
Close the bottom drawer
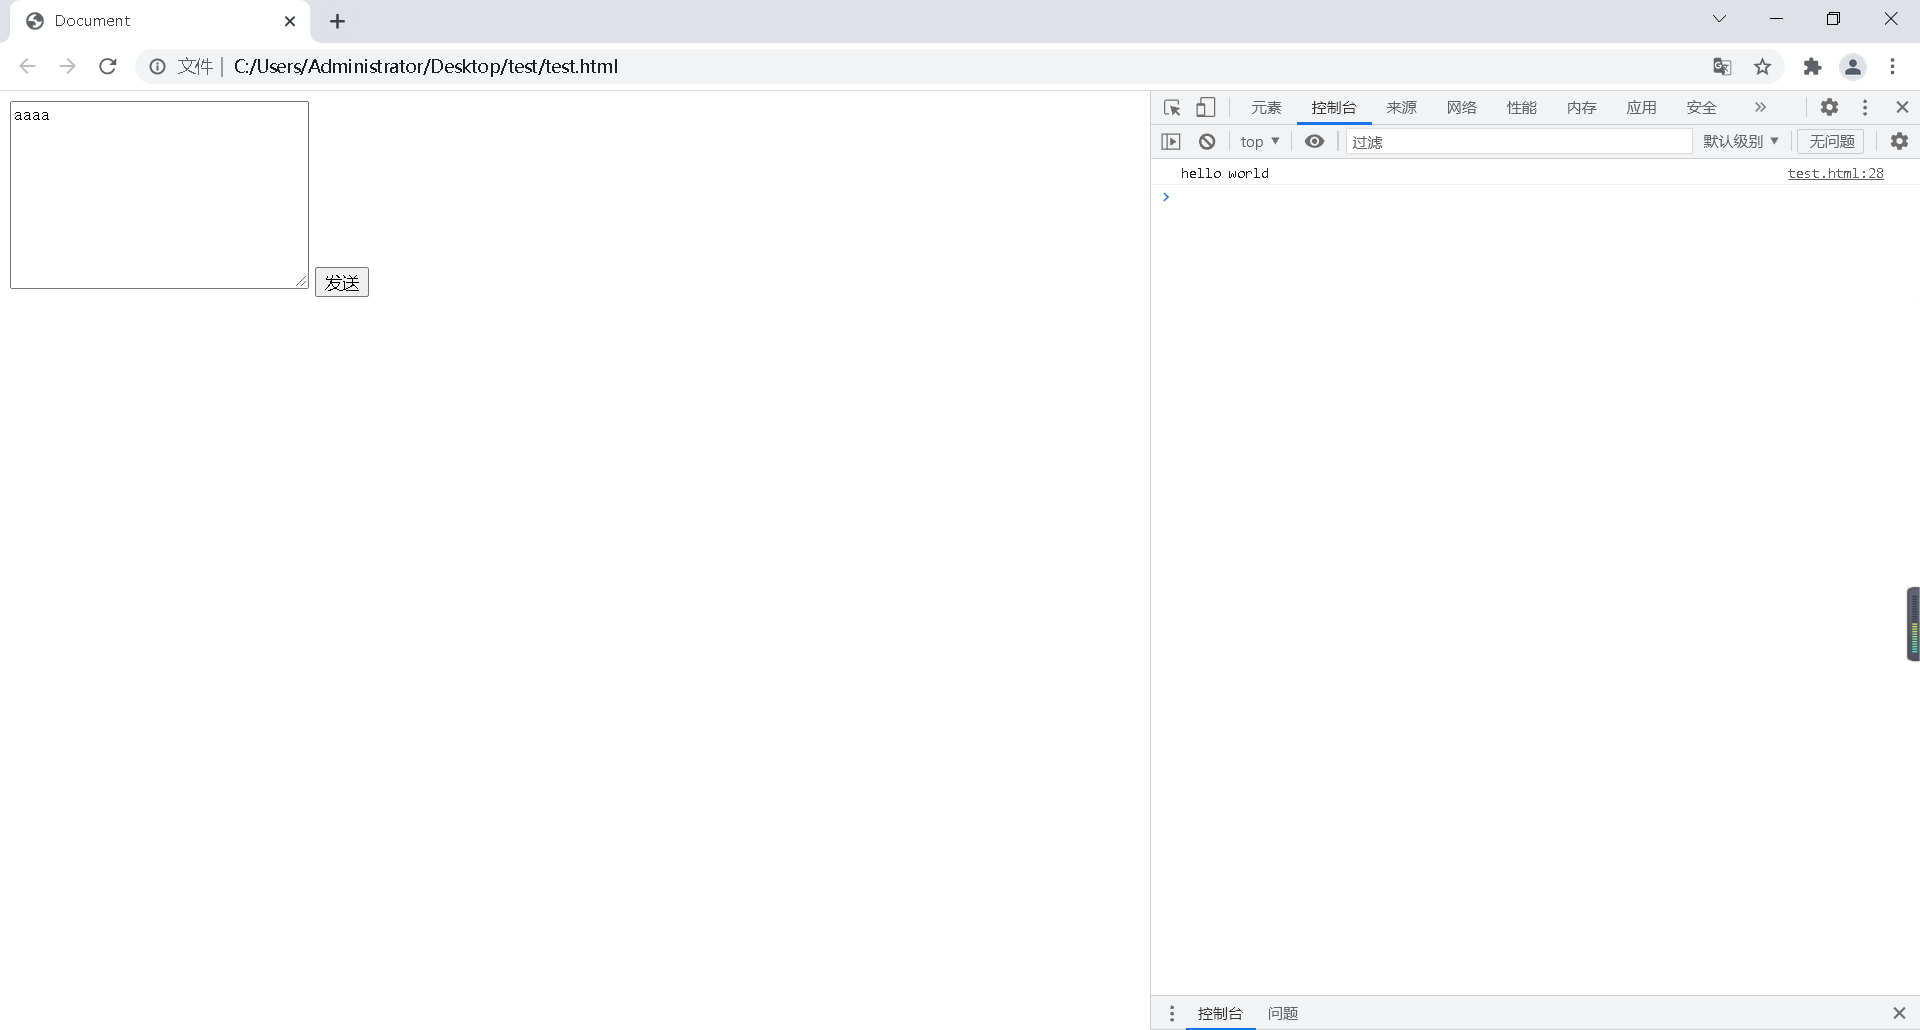point(1899,1013)
